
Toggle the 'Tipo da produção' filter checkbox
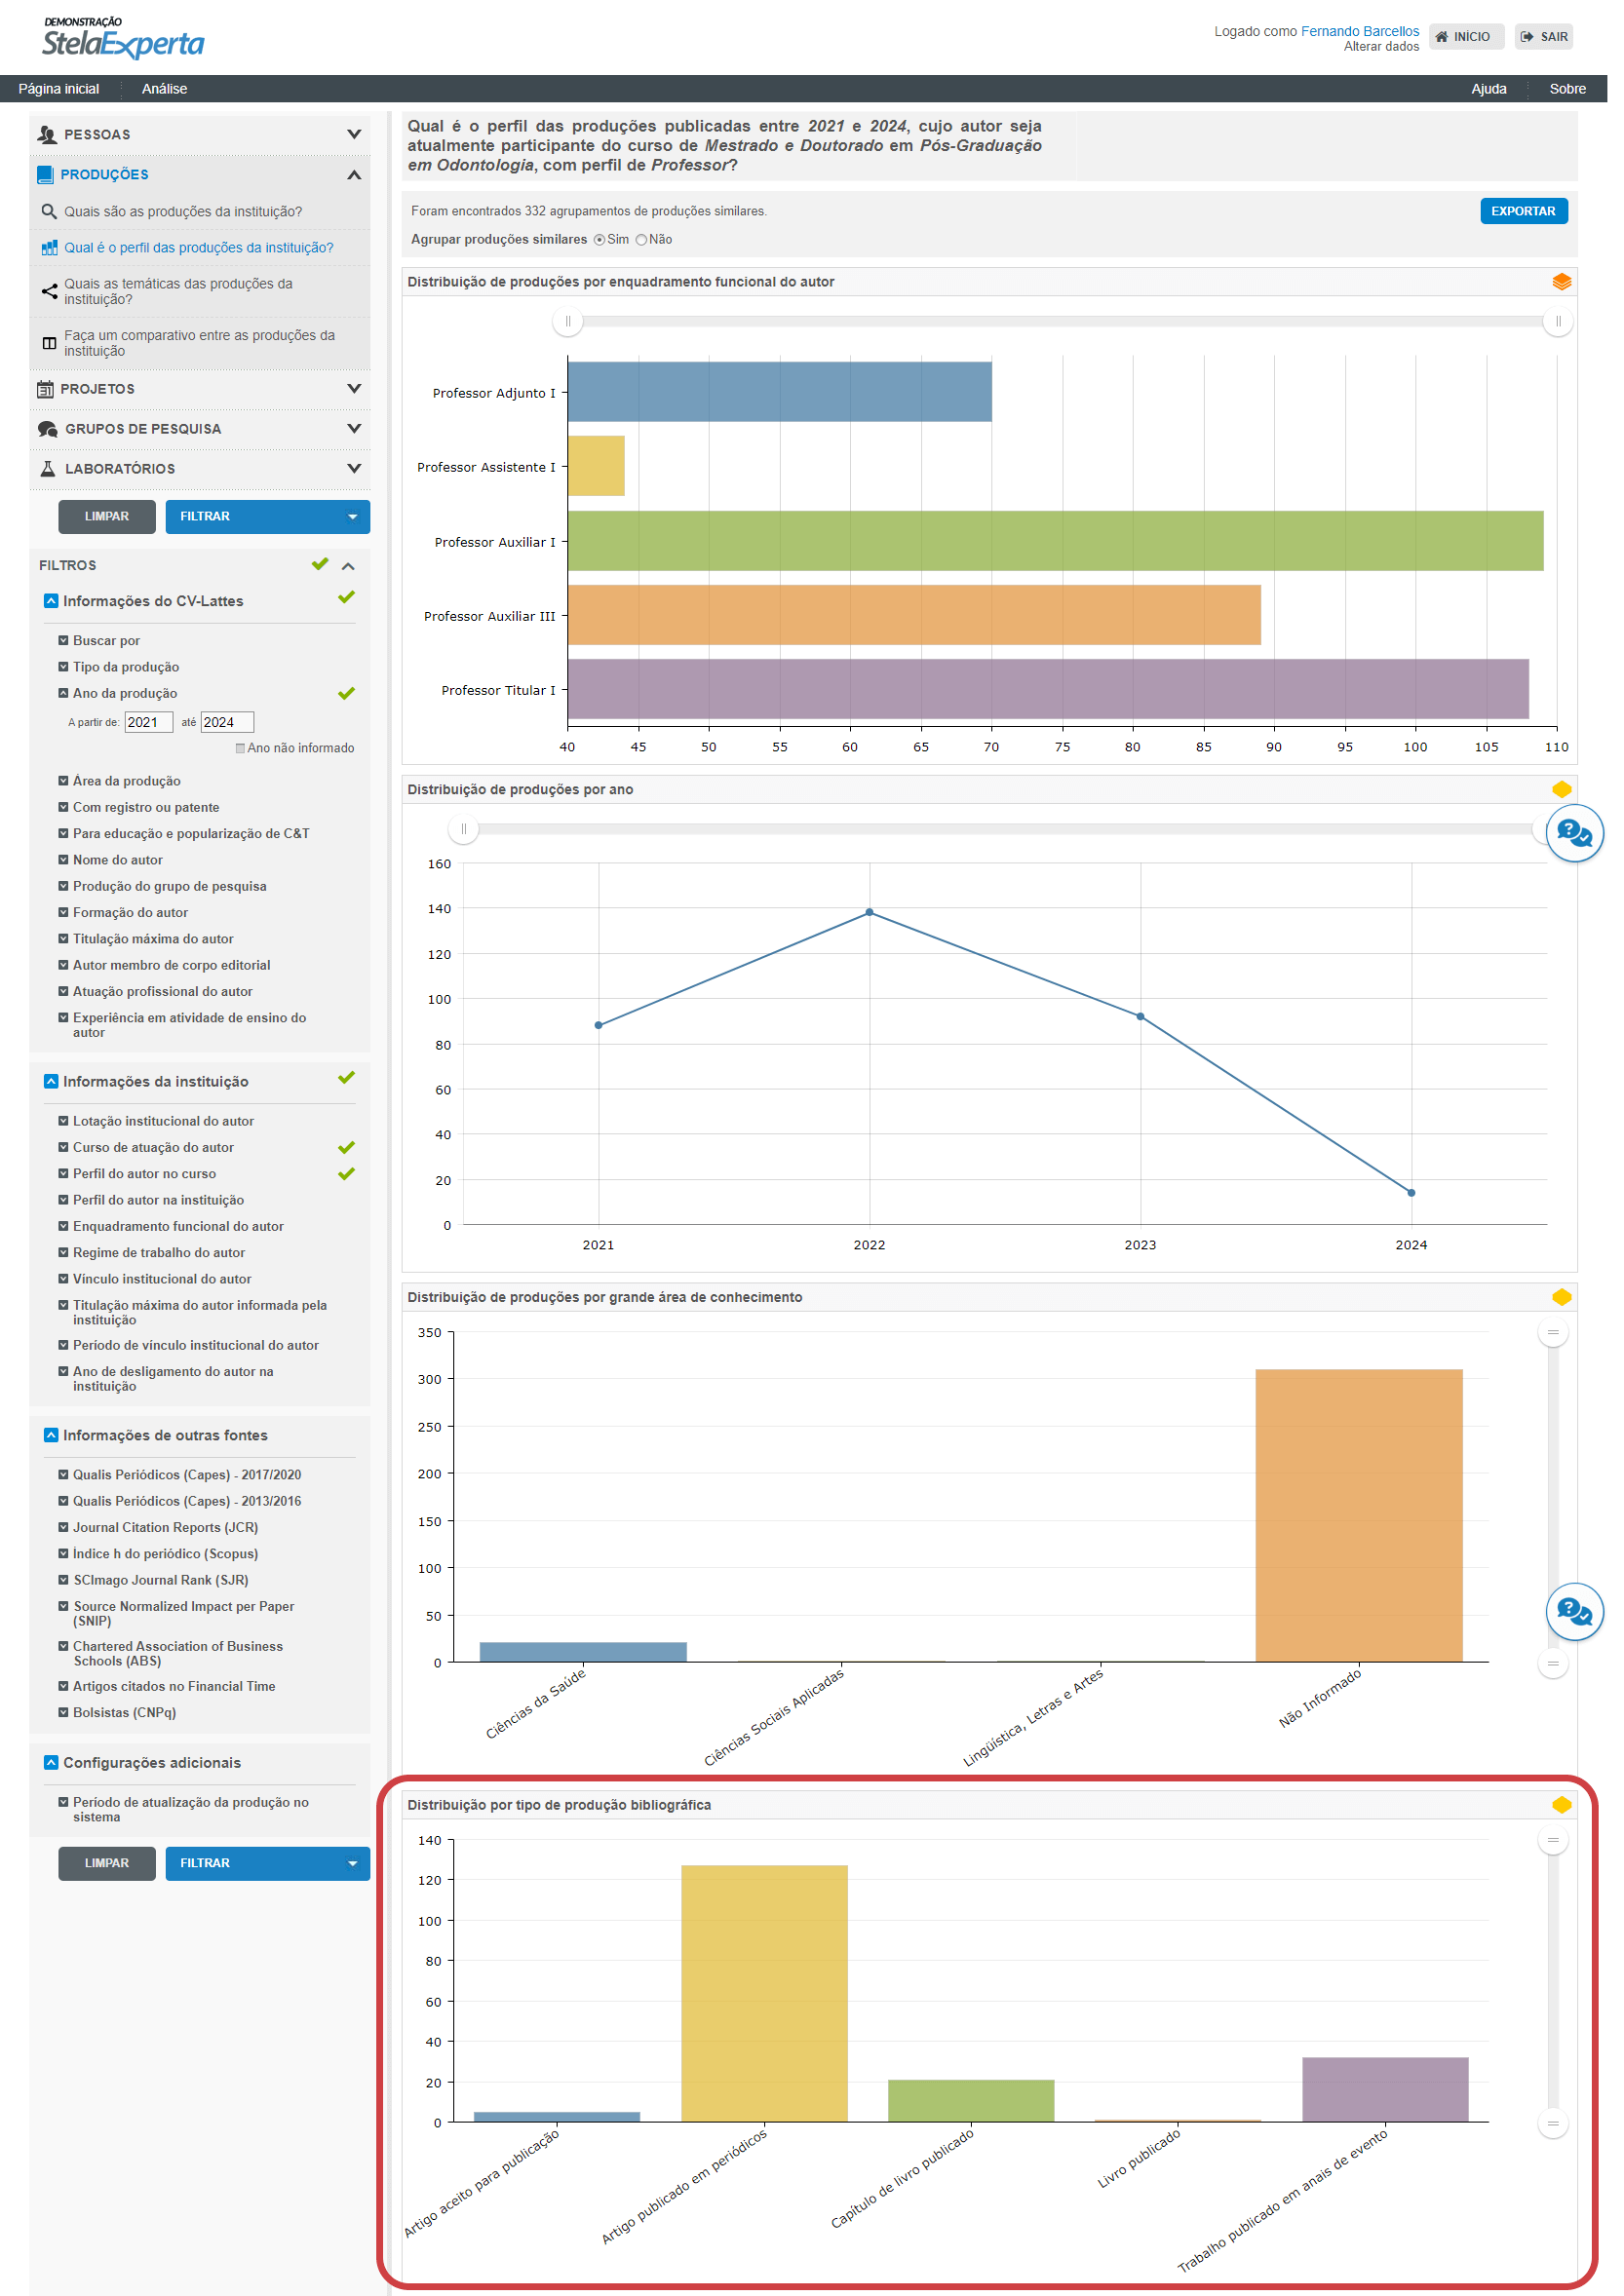pyautogui.click(x=63, y=667)
